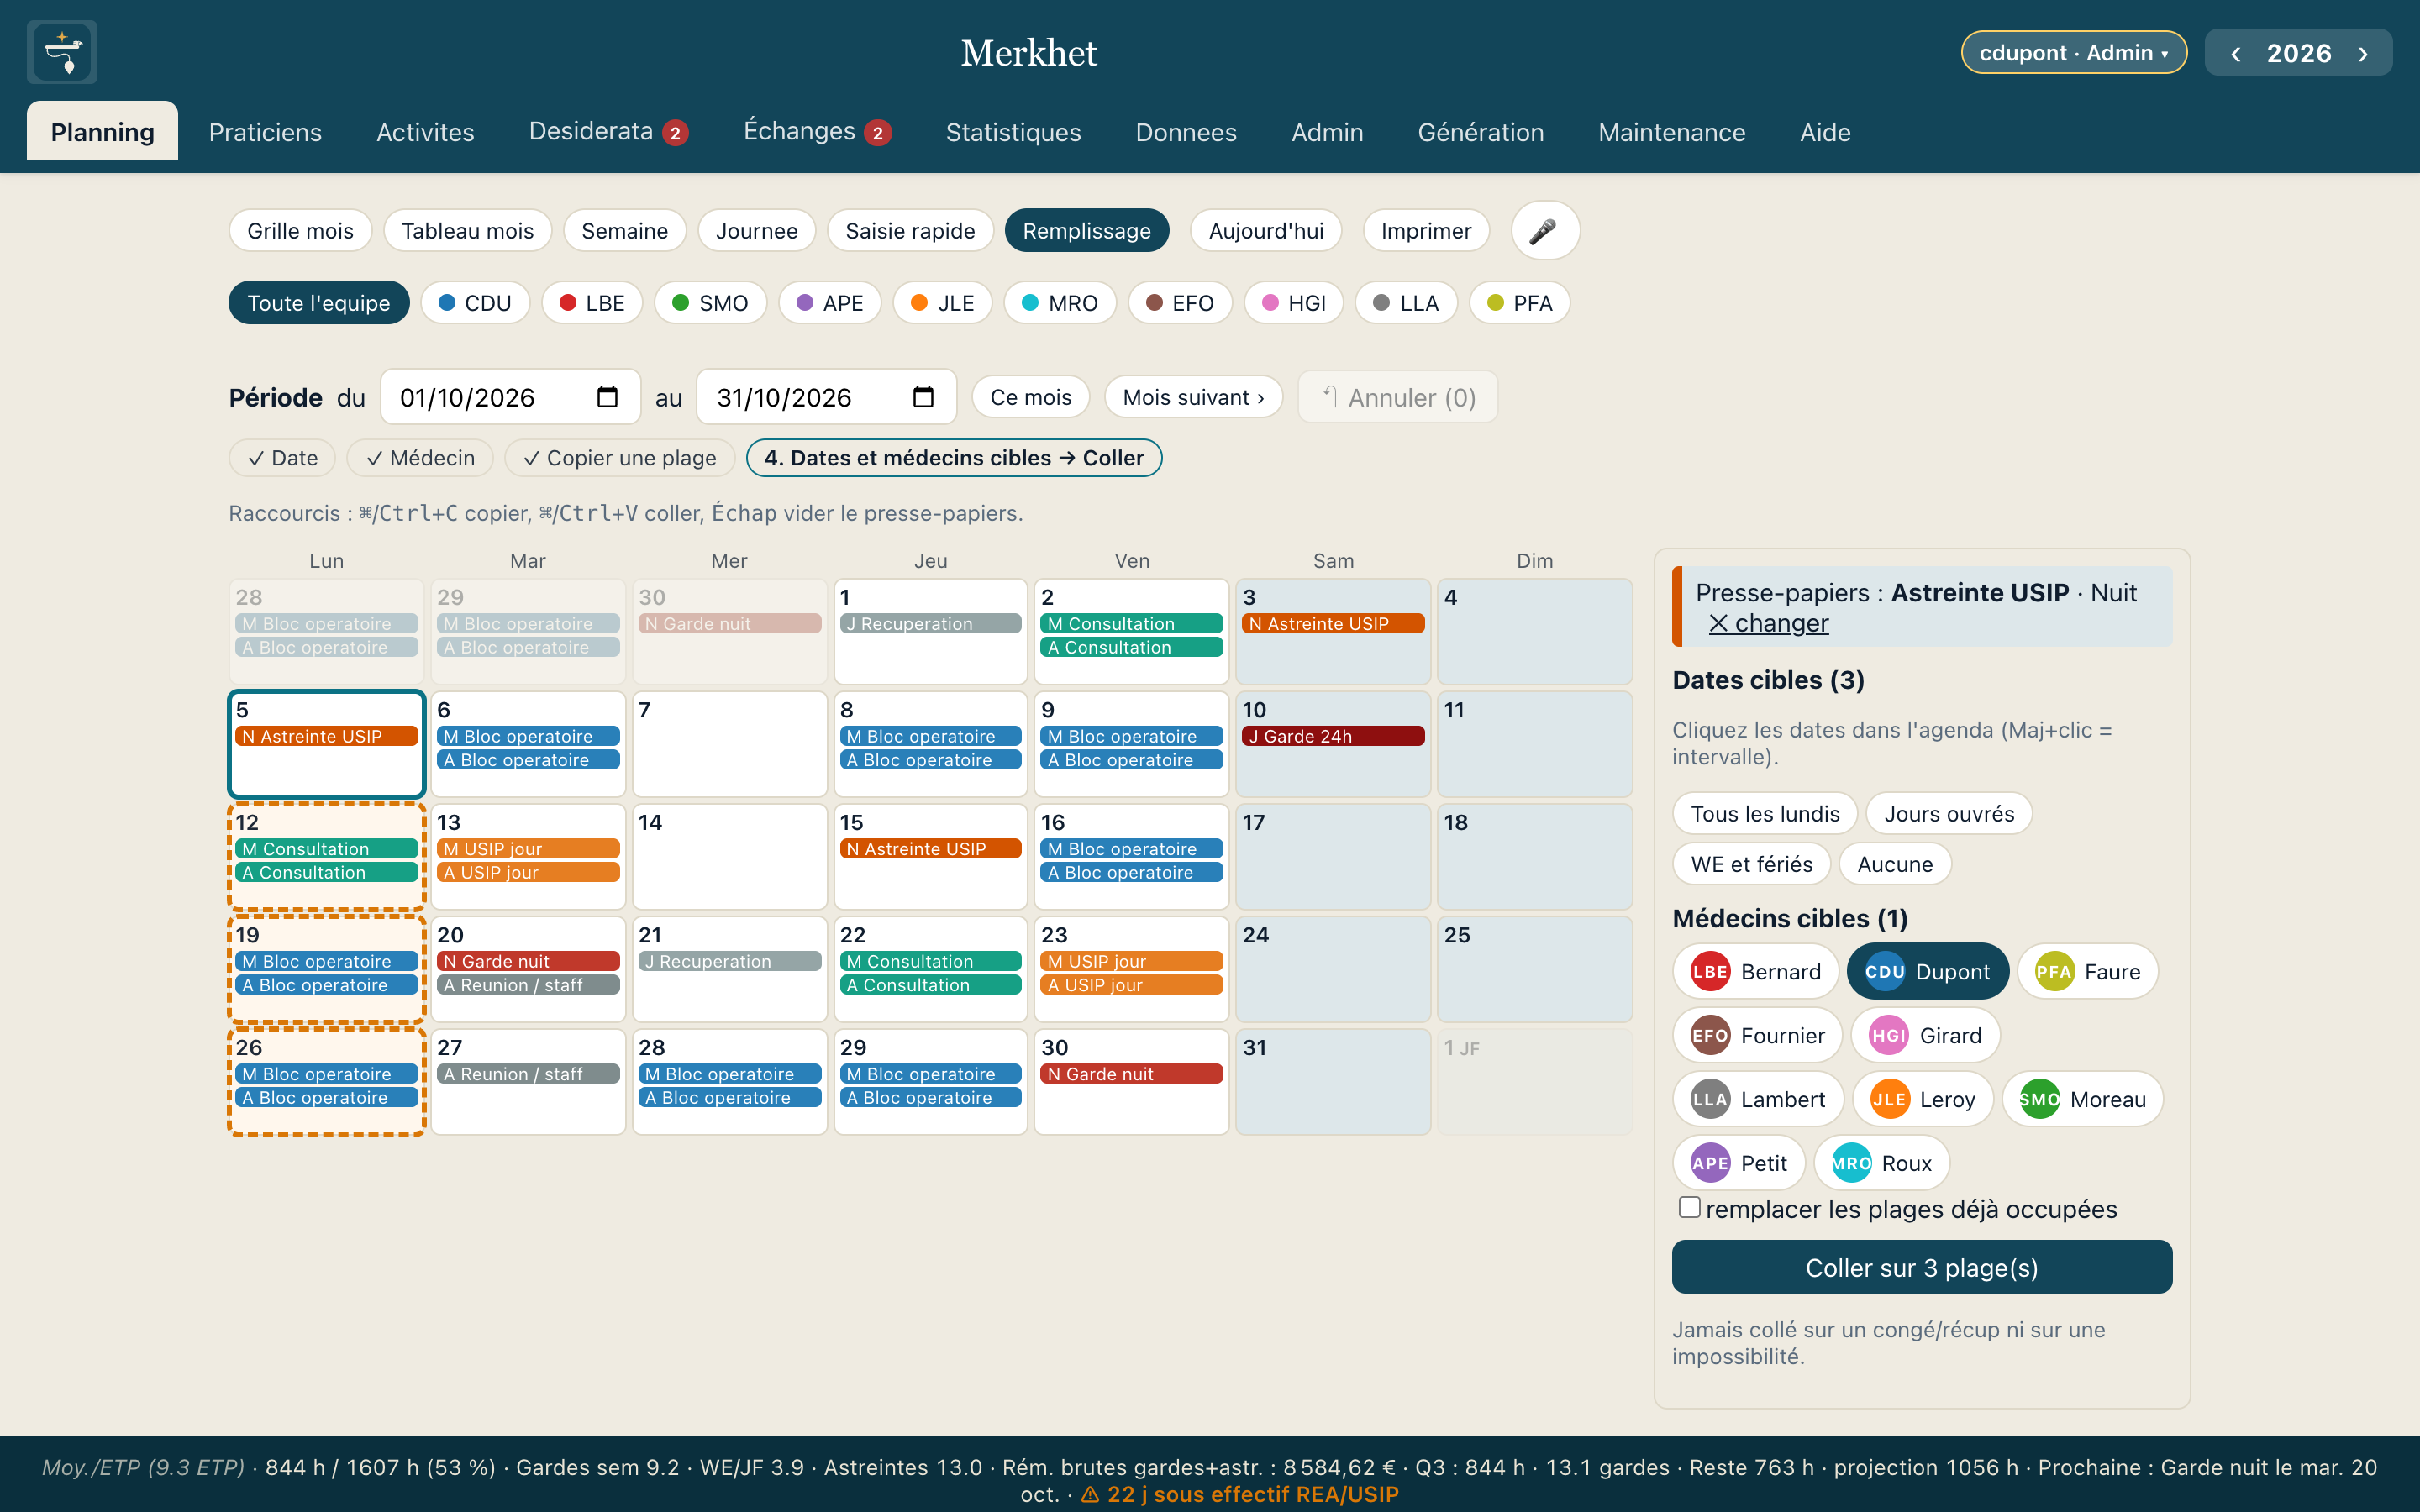Screen dimensions: 2420x1512
Task: Select the APE Petit doctor chip
Action: (1739, 1163)
